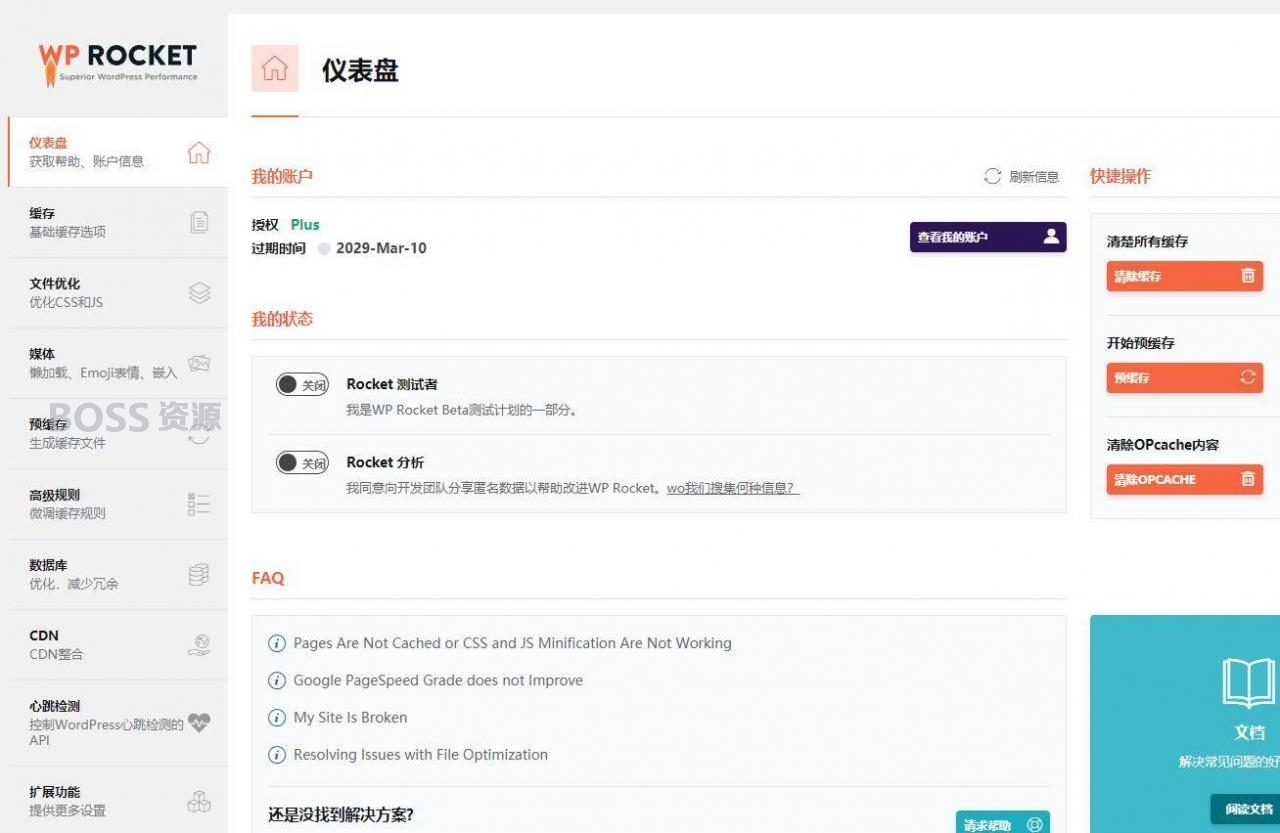Click the 阅读文档 button
1280x833 pixels.
(x=1245, y=809)
